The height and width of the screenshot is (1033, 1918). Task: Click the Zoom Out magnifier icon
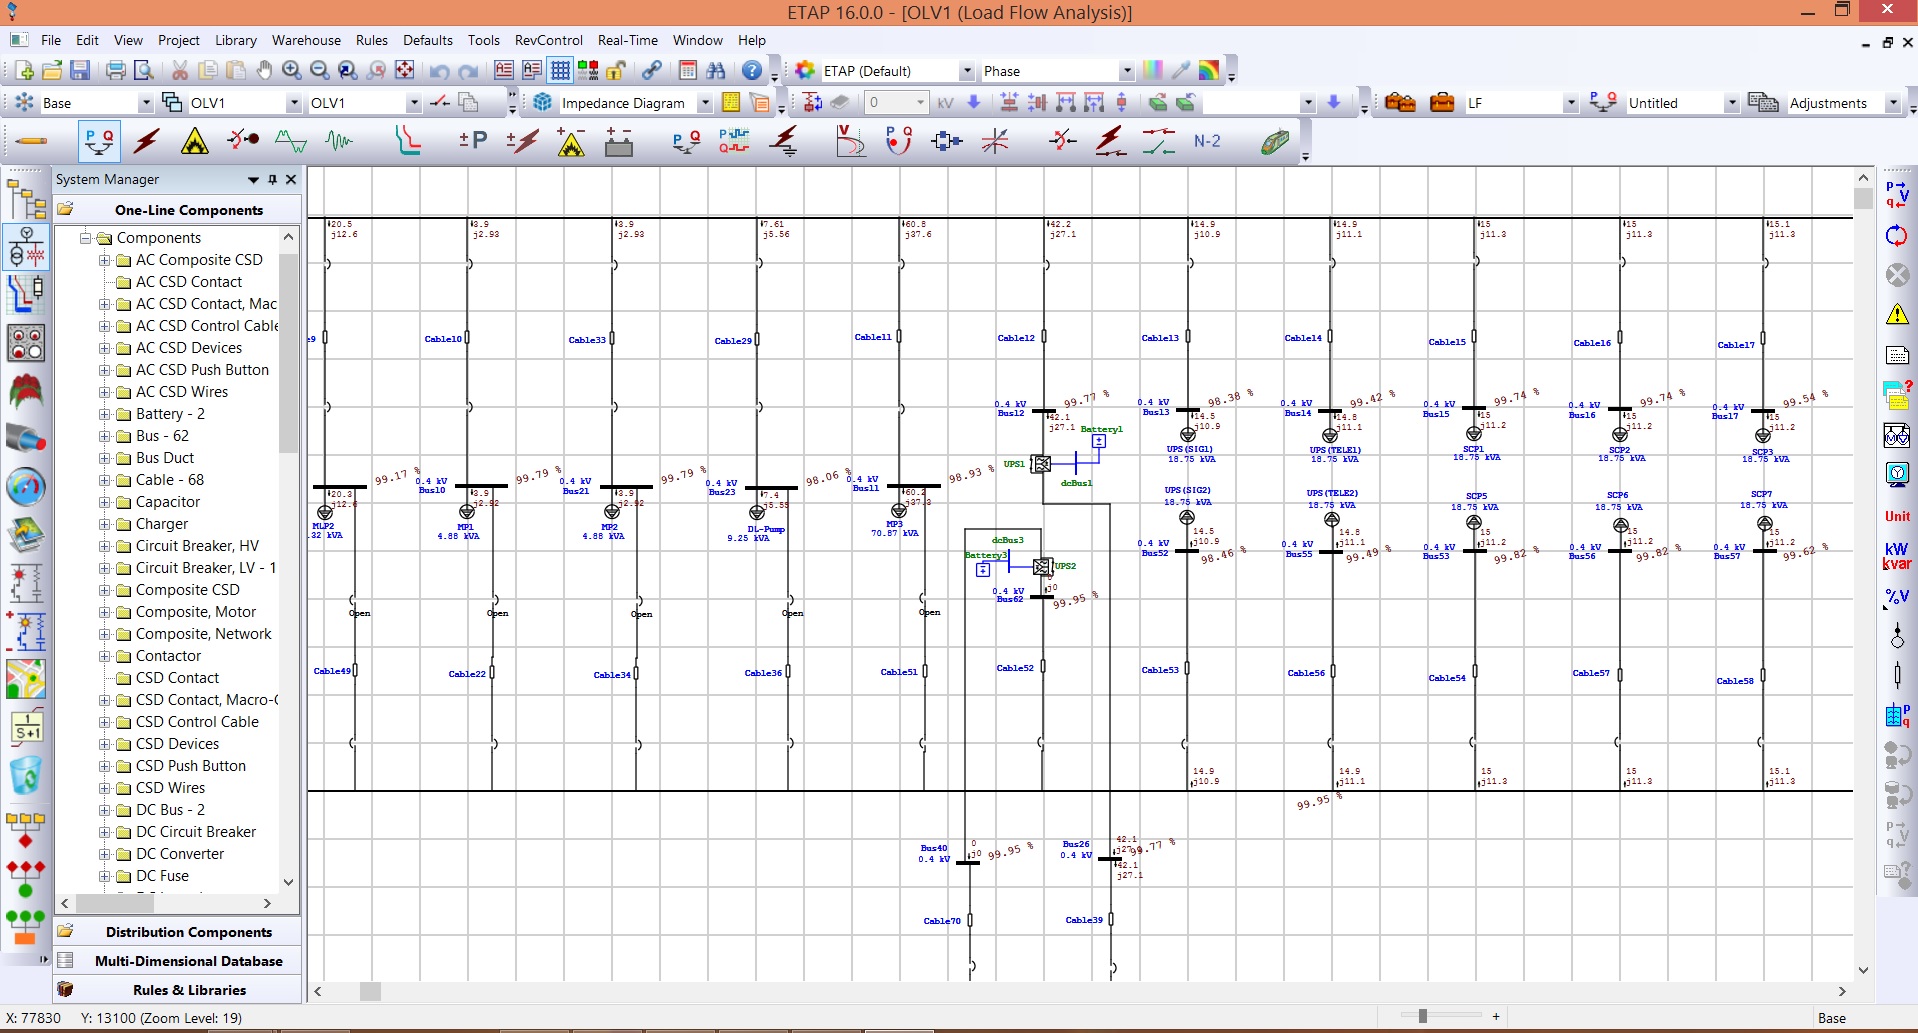[x=320, y=70]
